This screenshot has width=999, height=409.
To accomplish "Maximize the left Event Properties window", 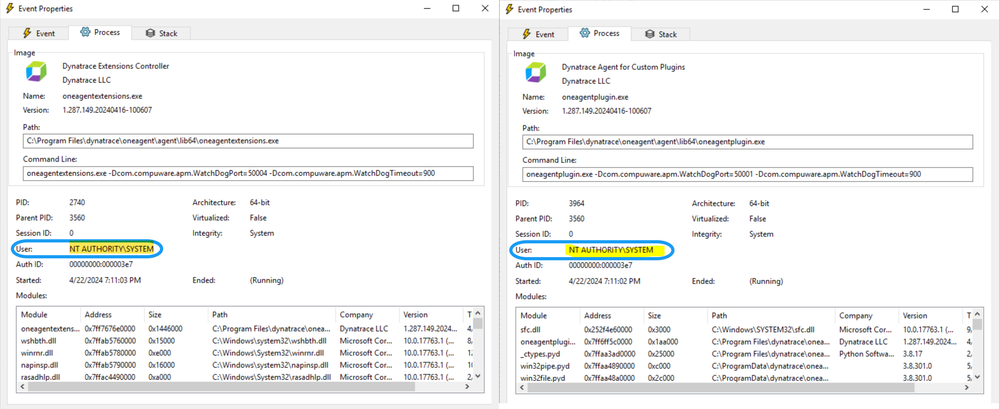I will click(456, 8).
